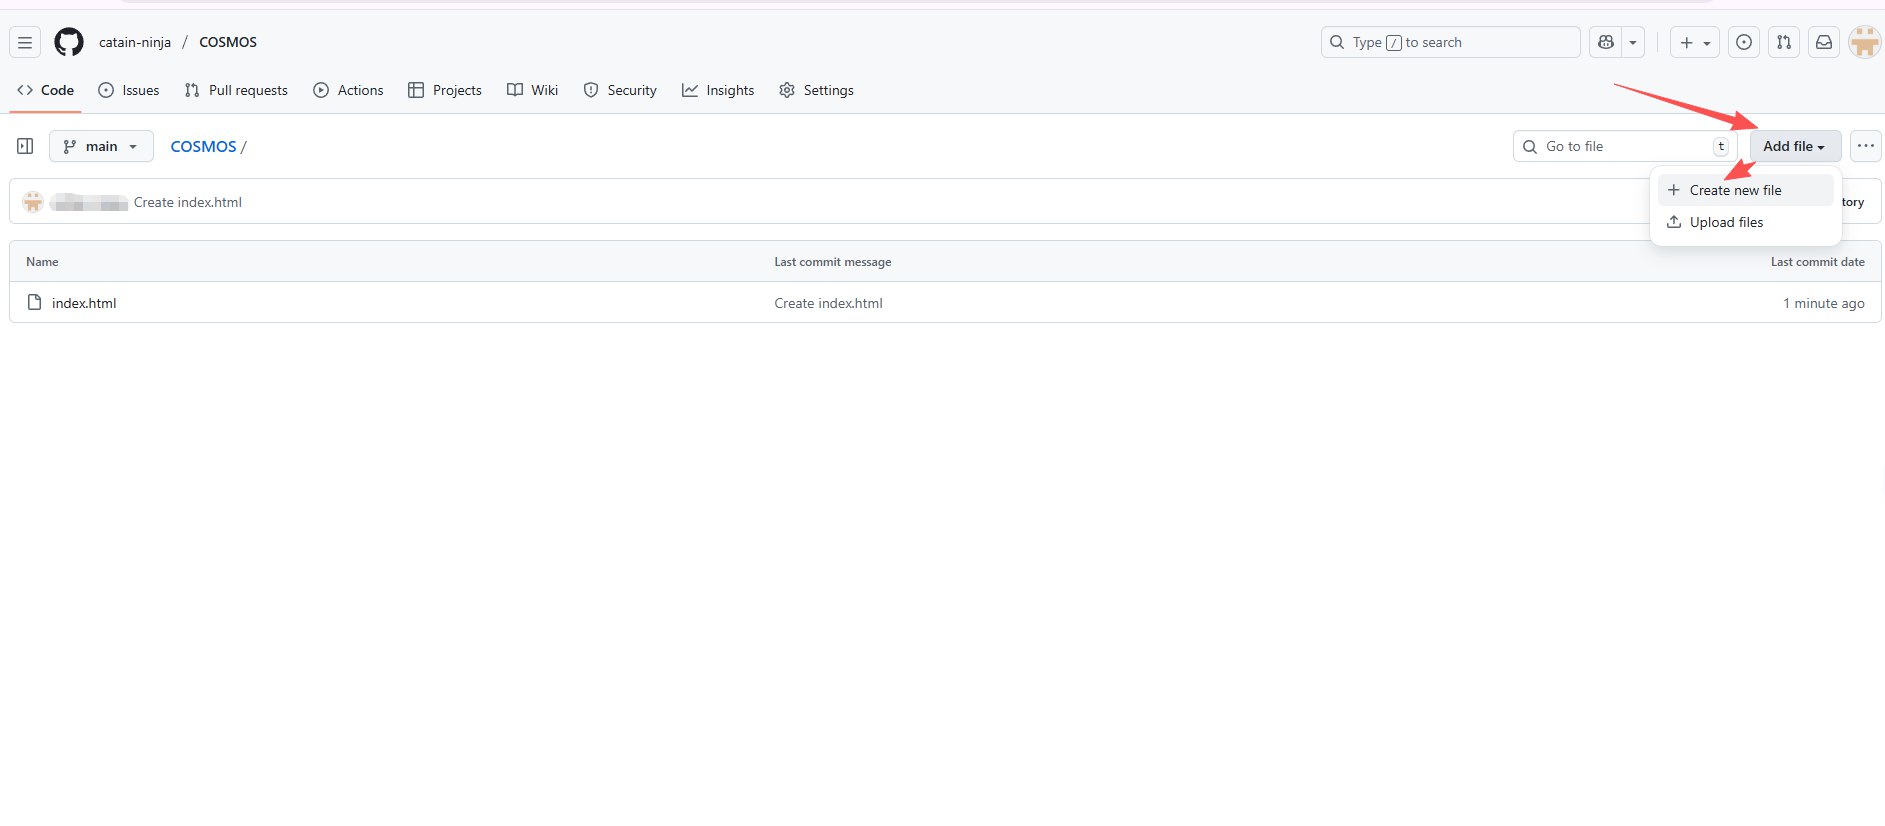Image resolution: width=1885 pixels, height=826 pixels.
Task: Open the Copilot chat icon
Action: pos(1606,42)
